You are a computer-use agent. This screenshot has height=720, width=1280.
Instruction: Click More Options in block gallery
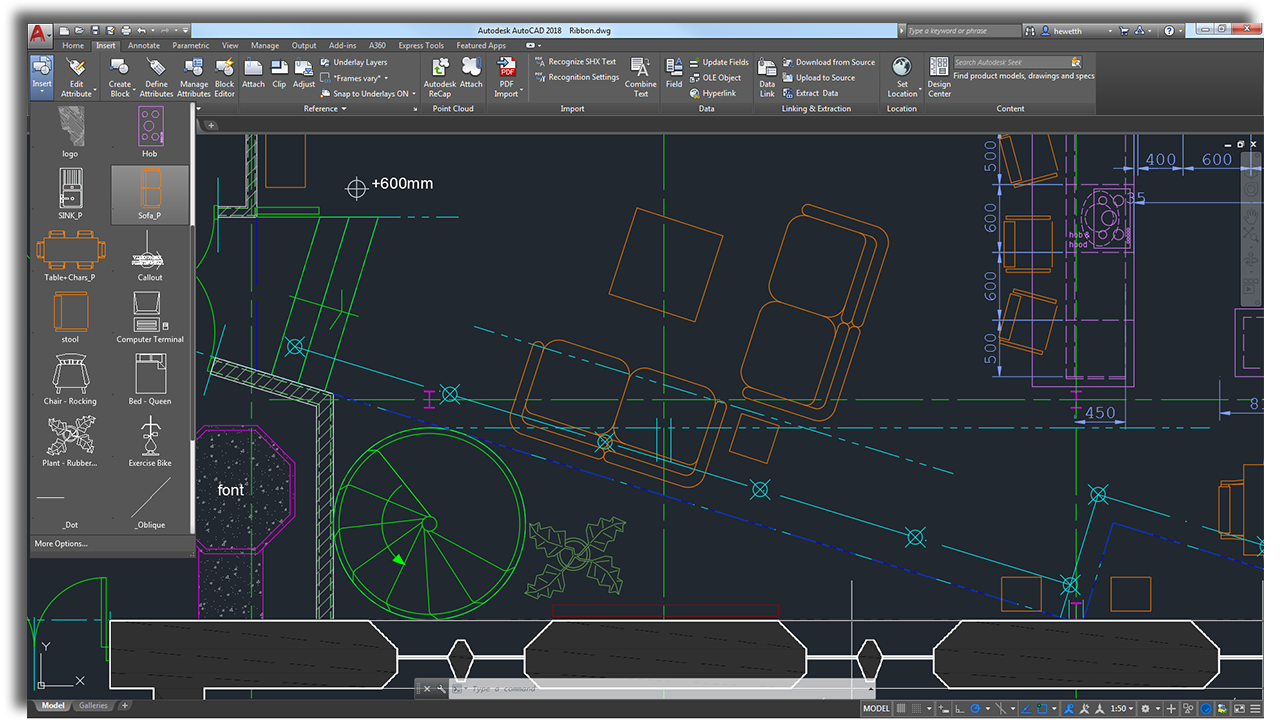pyautogui.click(x=61, y=544)
